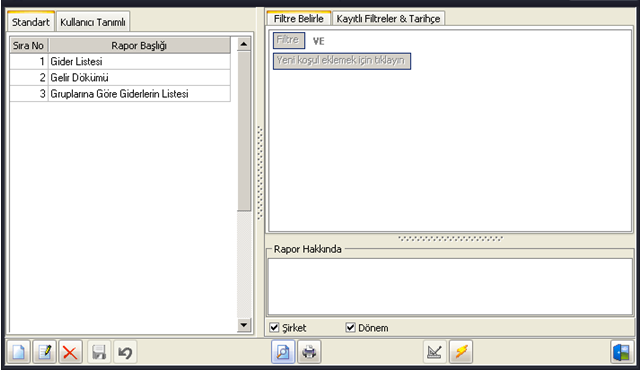Click the row number 2 cell
This screenshot has width=641, height=372.
(x=29, y=78)
